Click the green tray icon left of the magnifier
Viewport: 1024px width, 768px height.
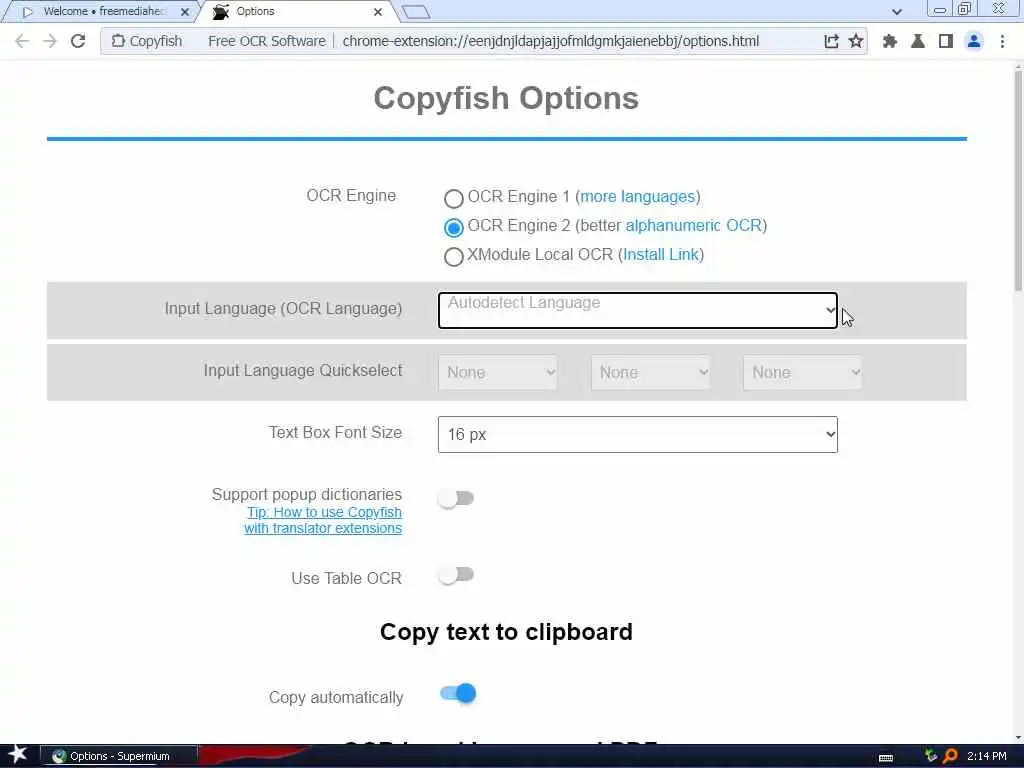931,756
